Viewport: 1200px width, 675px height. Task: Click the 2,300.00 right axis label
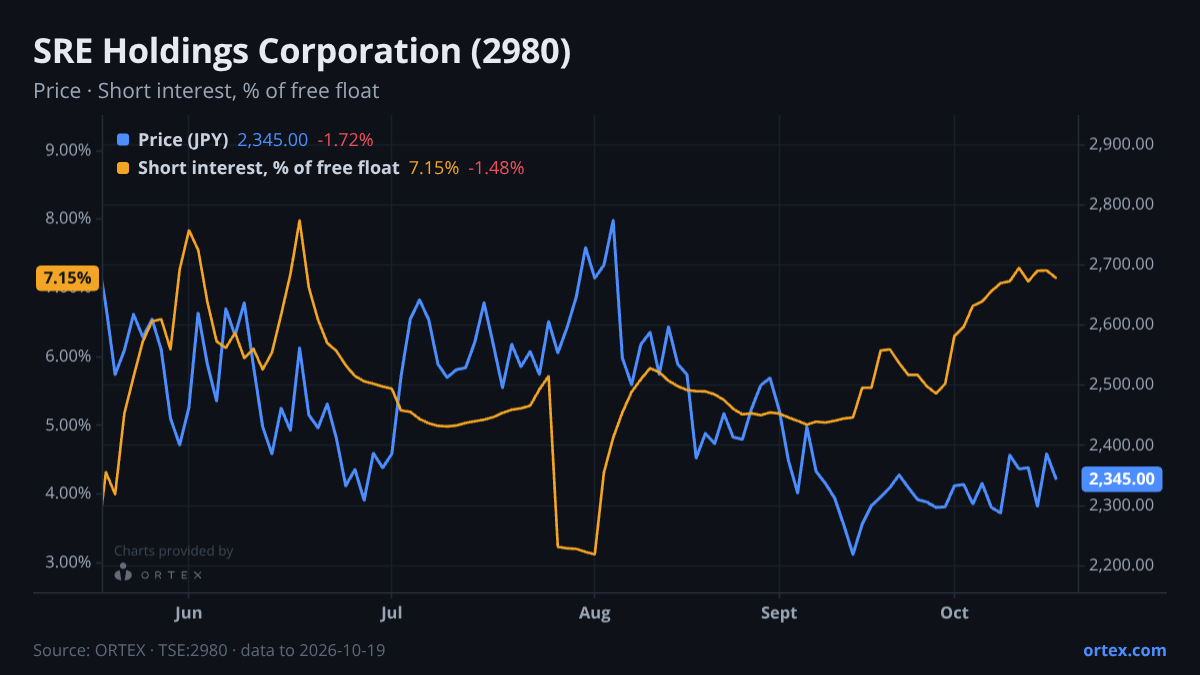[1122, 505]
